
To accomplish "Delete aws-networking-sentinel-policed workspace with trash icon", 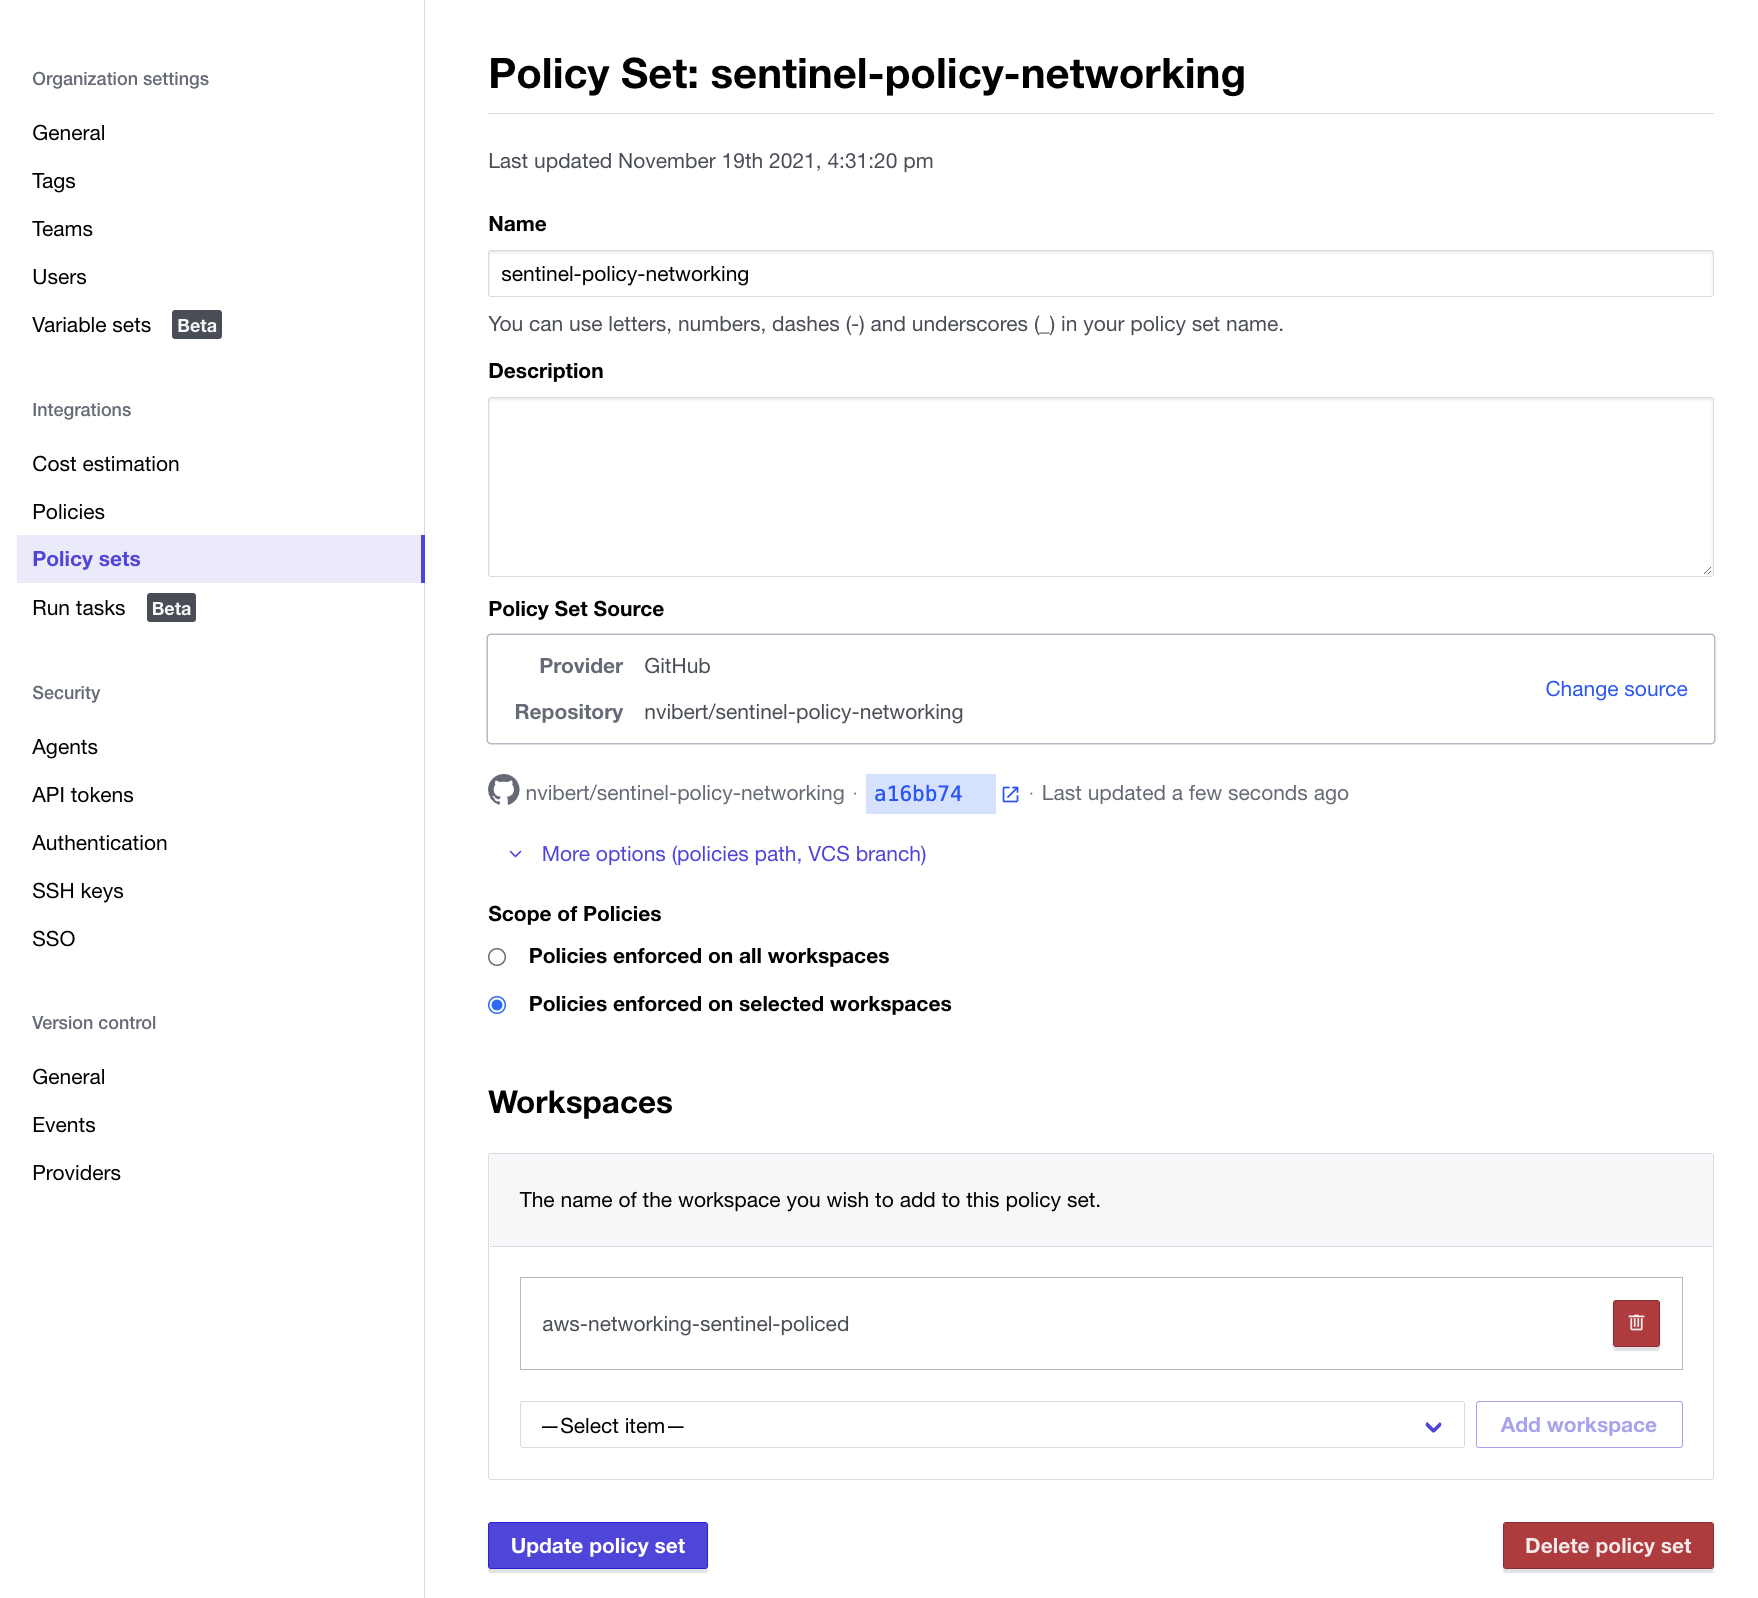I will tap(1635, 1323).
